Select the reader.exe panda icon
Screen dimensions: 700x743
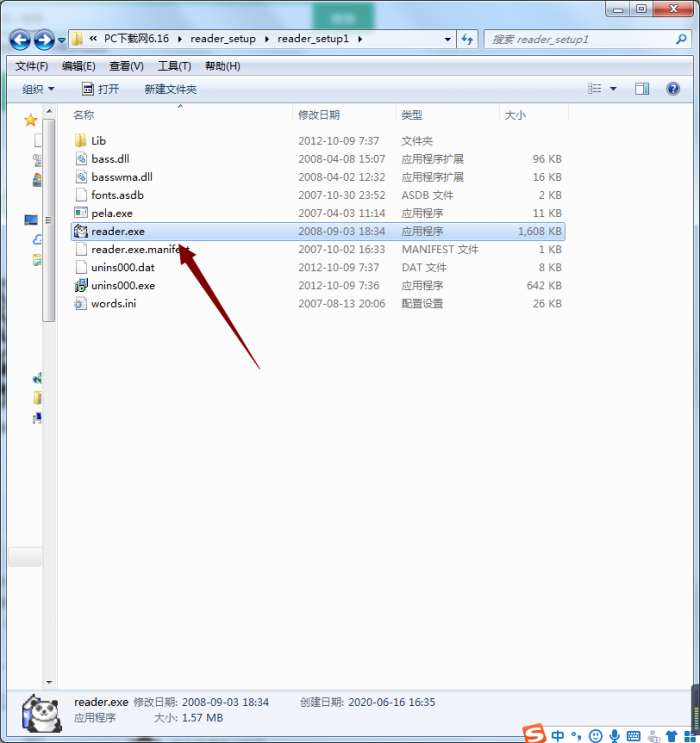coord(81,231)
